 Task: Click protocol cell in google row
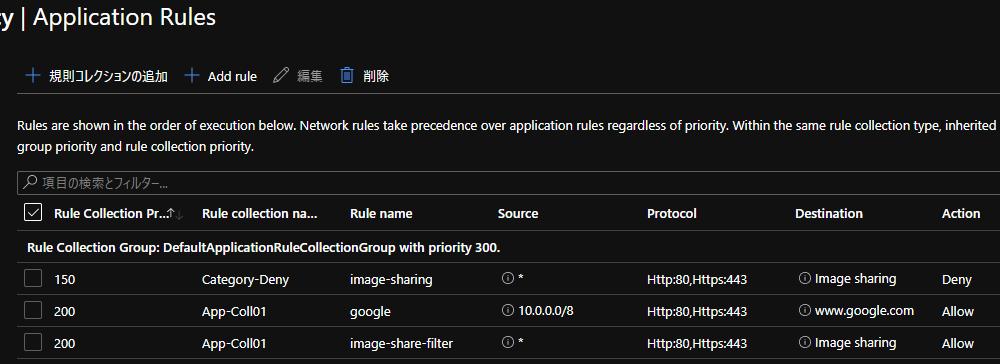point(697,311)
